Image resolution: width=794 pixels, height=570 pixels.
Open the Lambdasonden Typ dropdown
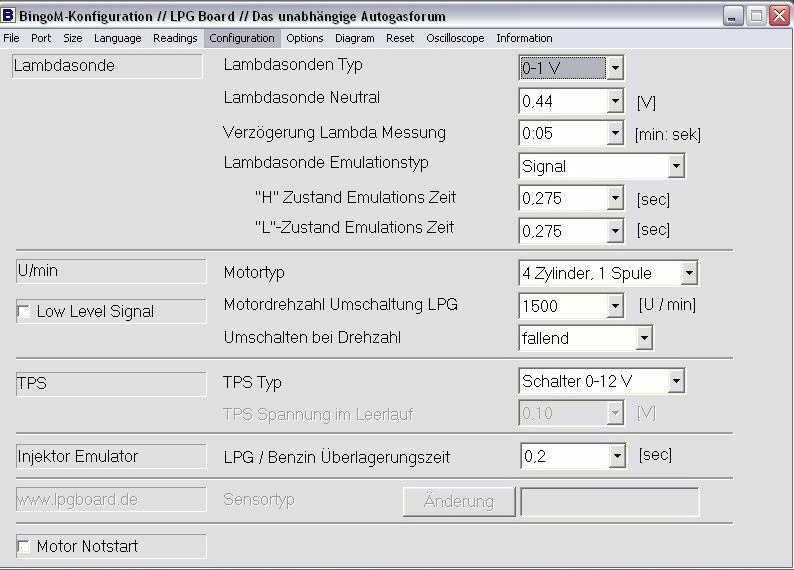tap(615, 68)
